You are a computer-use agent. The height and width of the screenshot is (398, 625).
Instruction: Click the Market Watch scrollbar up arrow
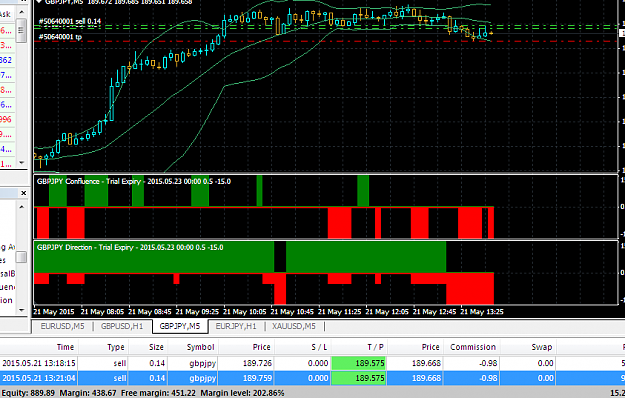(x=22, y=12)
